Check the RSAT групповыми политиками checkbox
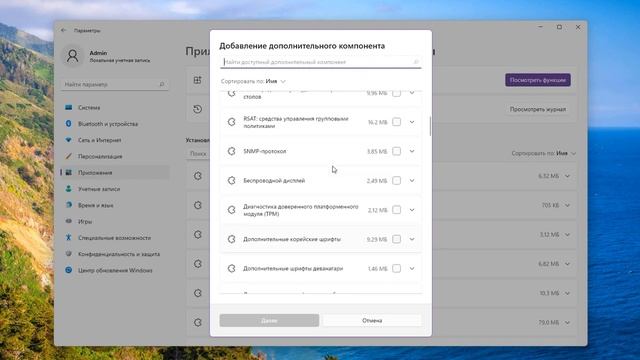Screen dimensions: 640x360 coord(396,122)
